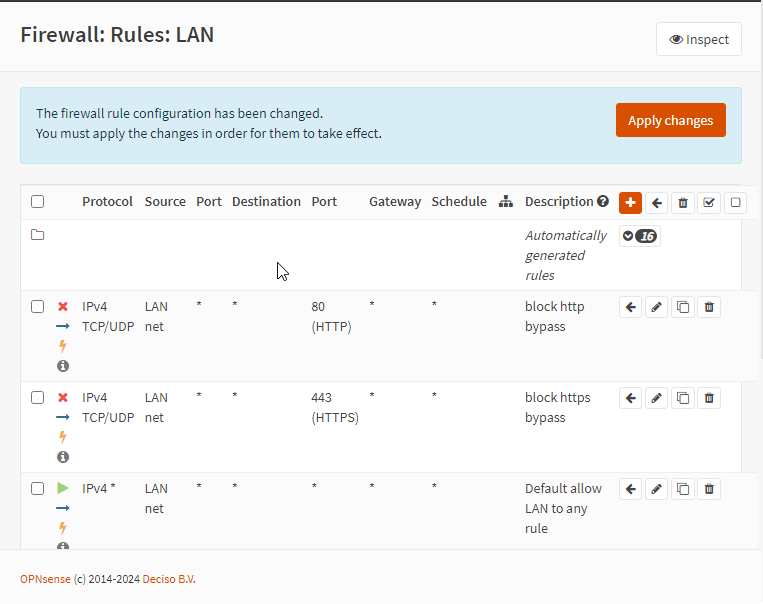This screenshot has height=604, width=763.
Task: Click the Apply changes button
Action: (x=670, y=120)
